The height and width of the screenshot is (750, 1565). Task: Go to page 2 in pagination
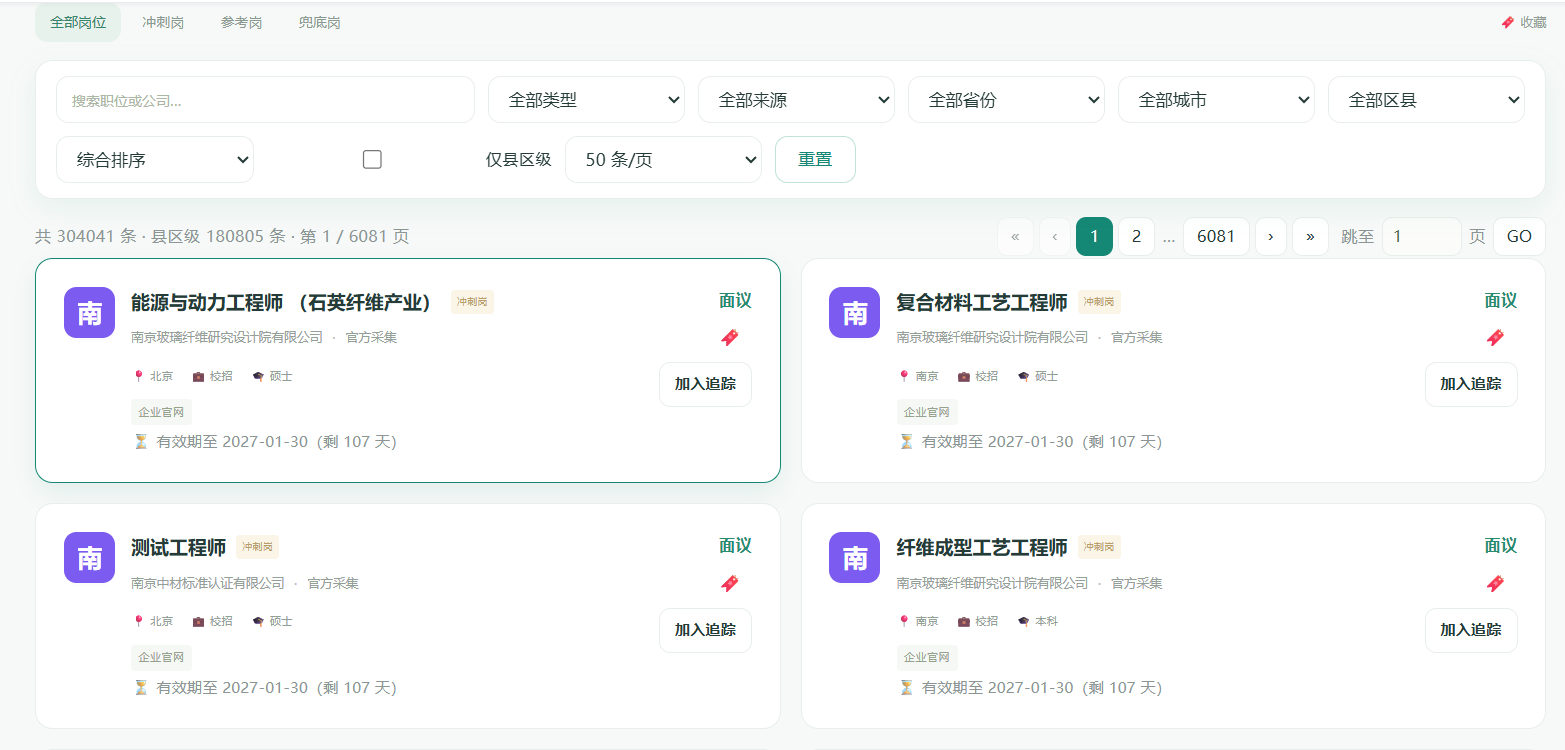click(1136, 237)
